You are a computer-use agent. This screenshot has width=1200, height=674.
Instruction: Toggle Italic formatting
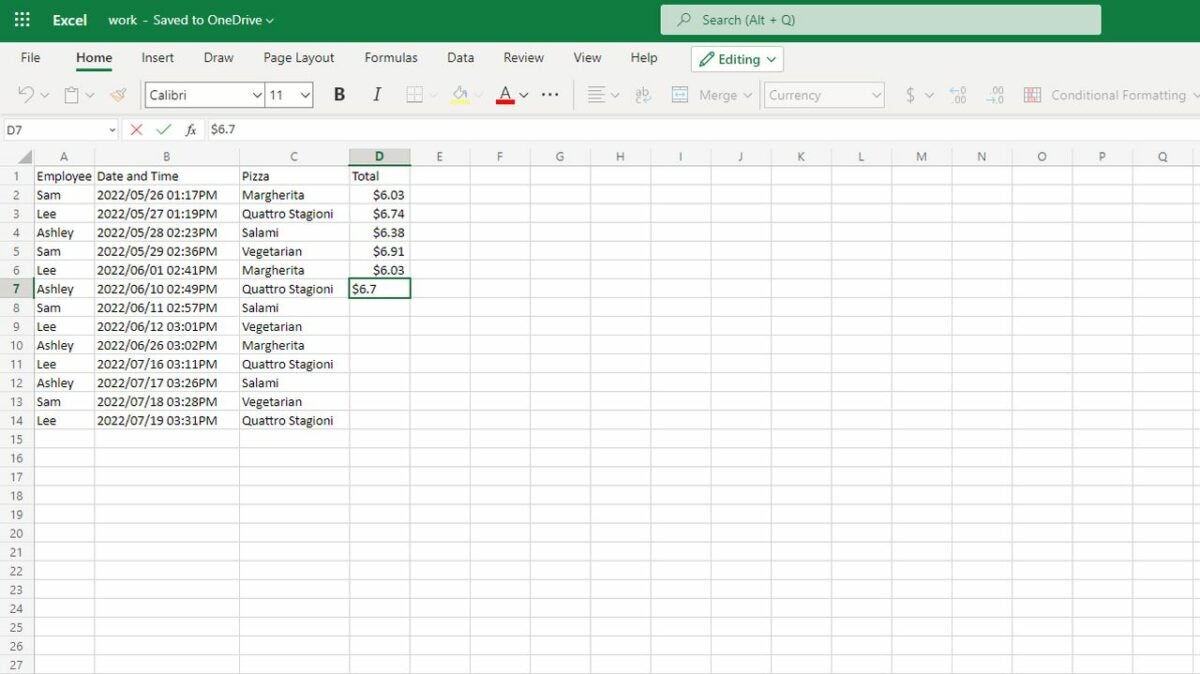(x=377, y=95)
